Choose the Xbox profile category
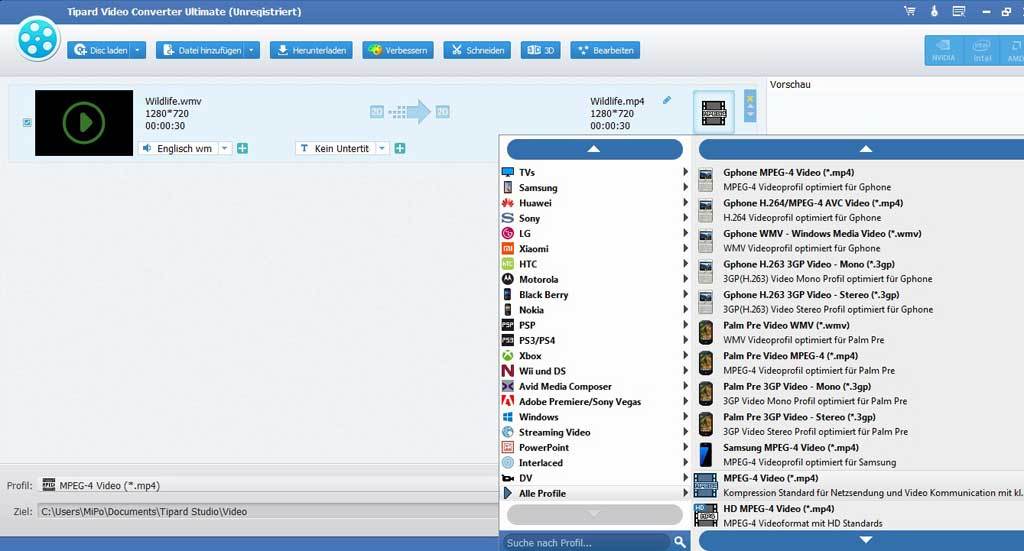The width and height of the screenshot is (1024, 551). (594, 356)
